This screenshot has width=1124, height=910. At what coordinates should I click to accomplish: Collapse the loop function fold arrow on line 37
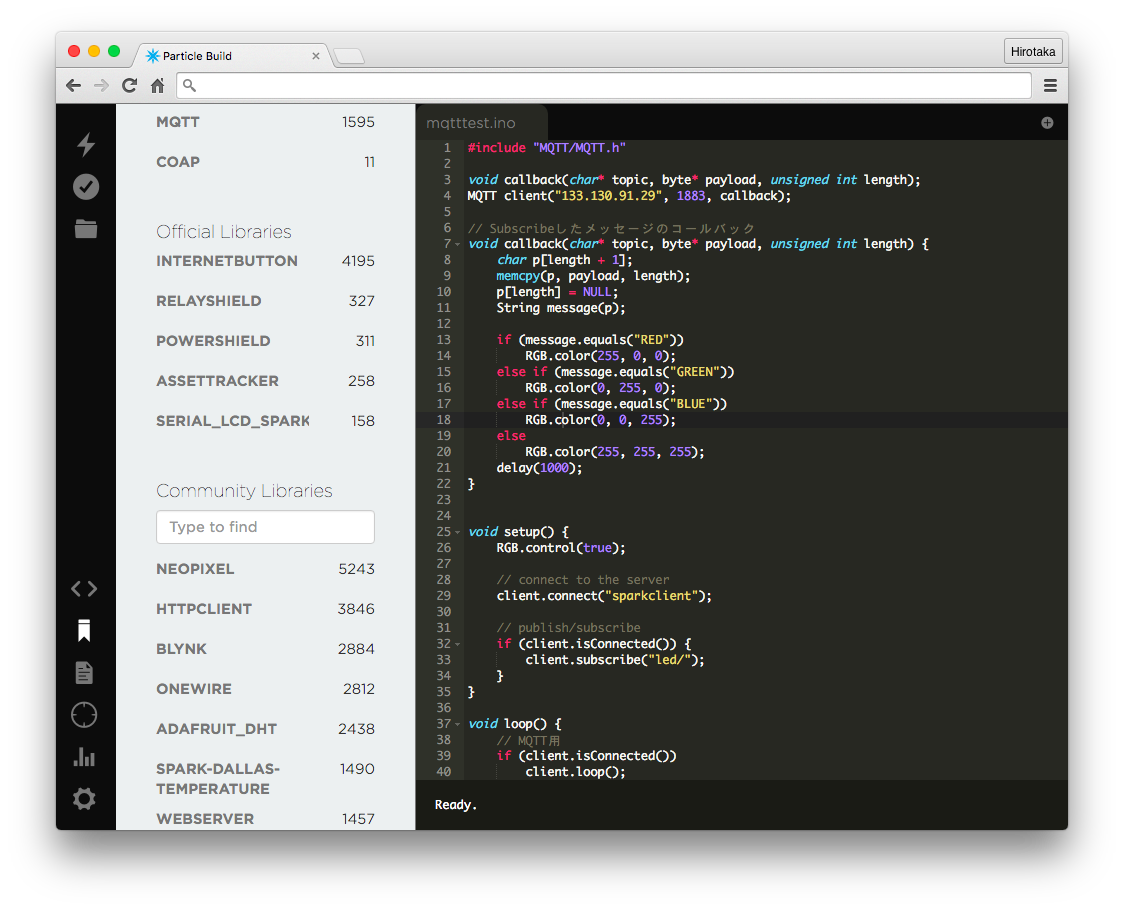click(x=458, y=724)
